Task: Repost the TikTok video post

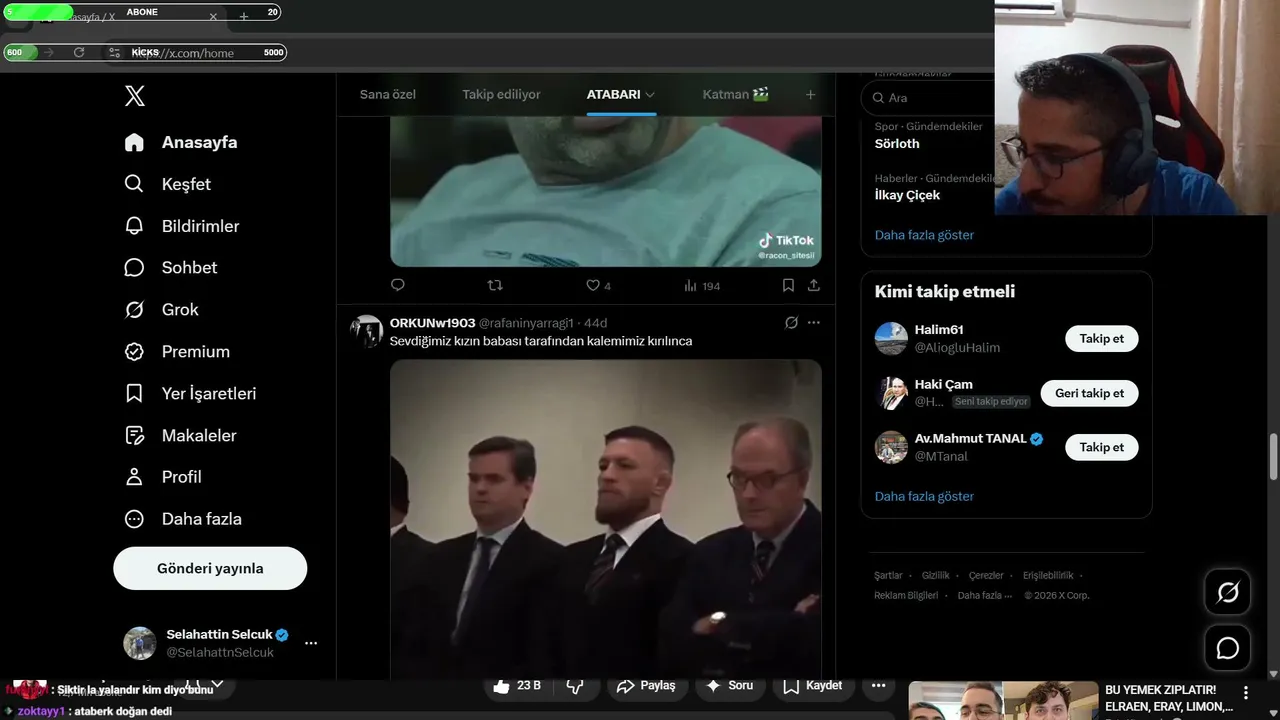Action: pos(494,285)
